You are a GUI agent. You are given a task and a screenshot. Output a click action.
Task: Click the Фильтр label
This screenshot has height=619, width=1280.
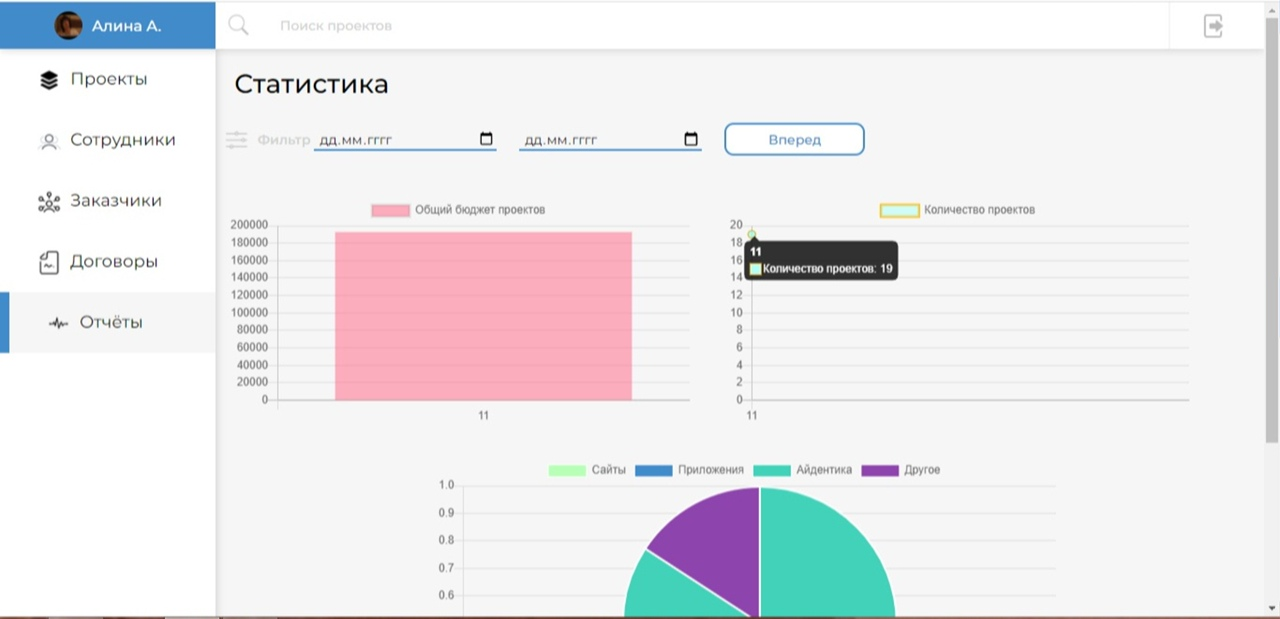click(284, 140)
